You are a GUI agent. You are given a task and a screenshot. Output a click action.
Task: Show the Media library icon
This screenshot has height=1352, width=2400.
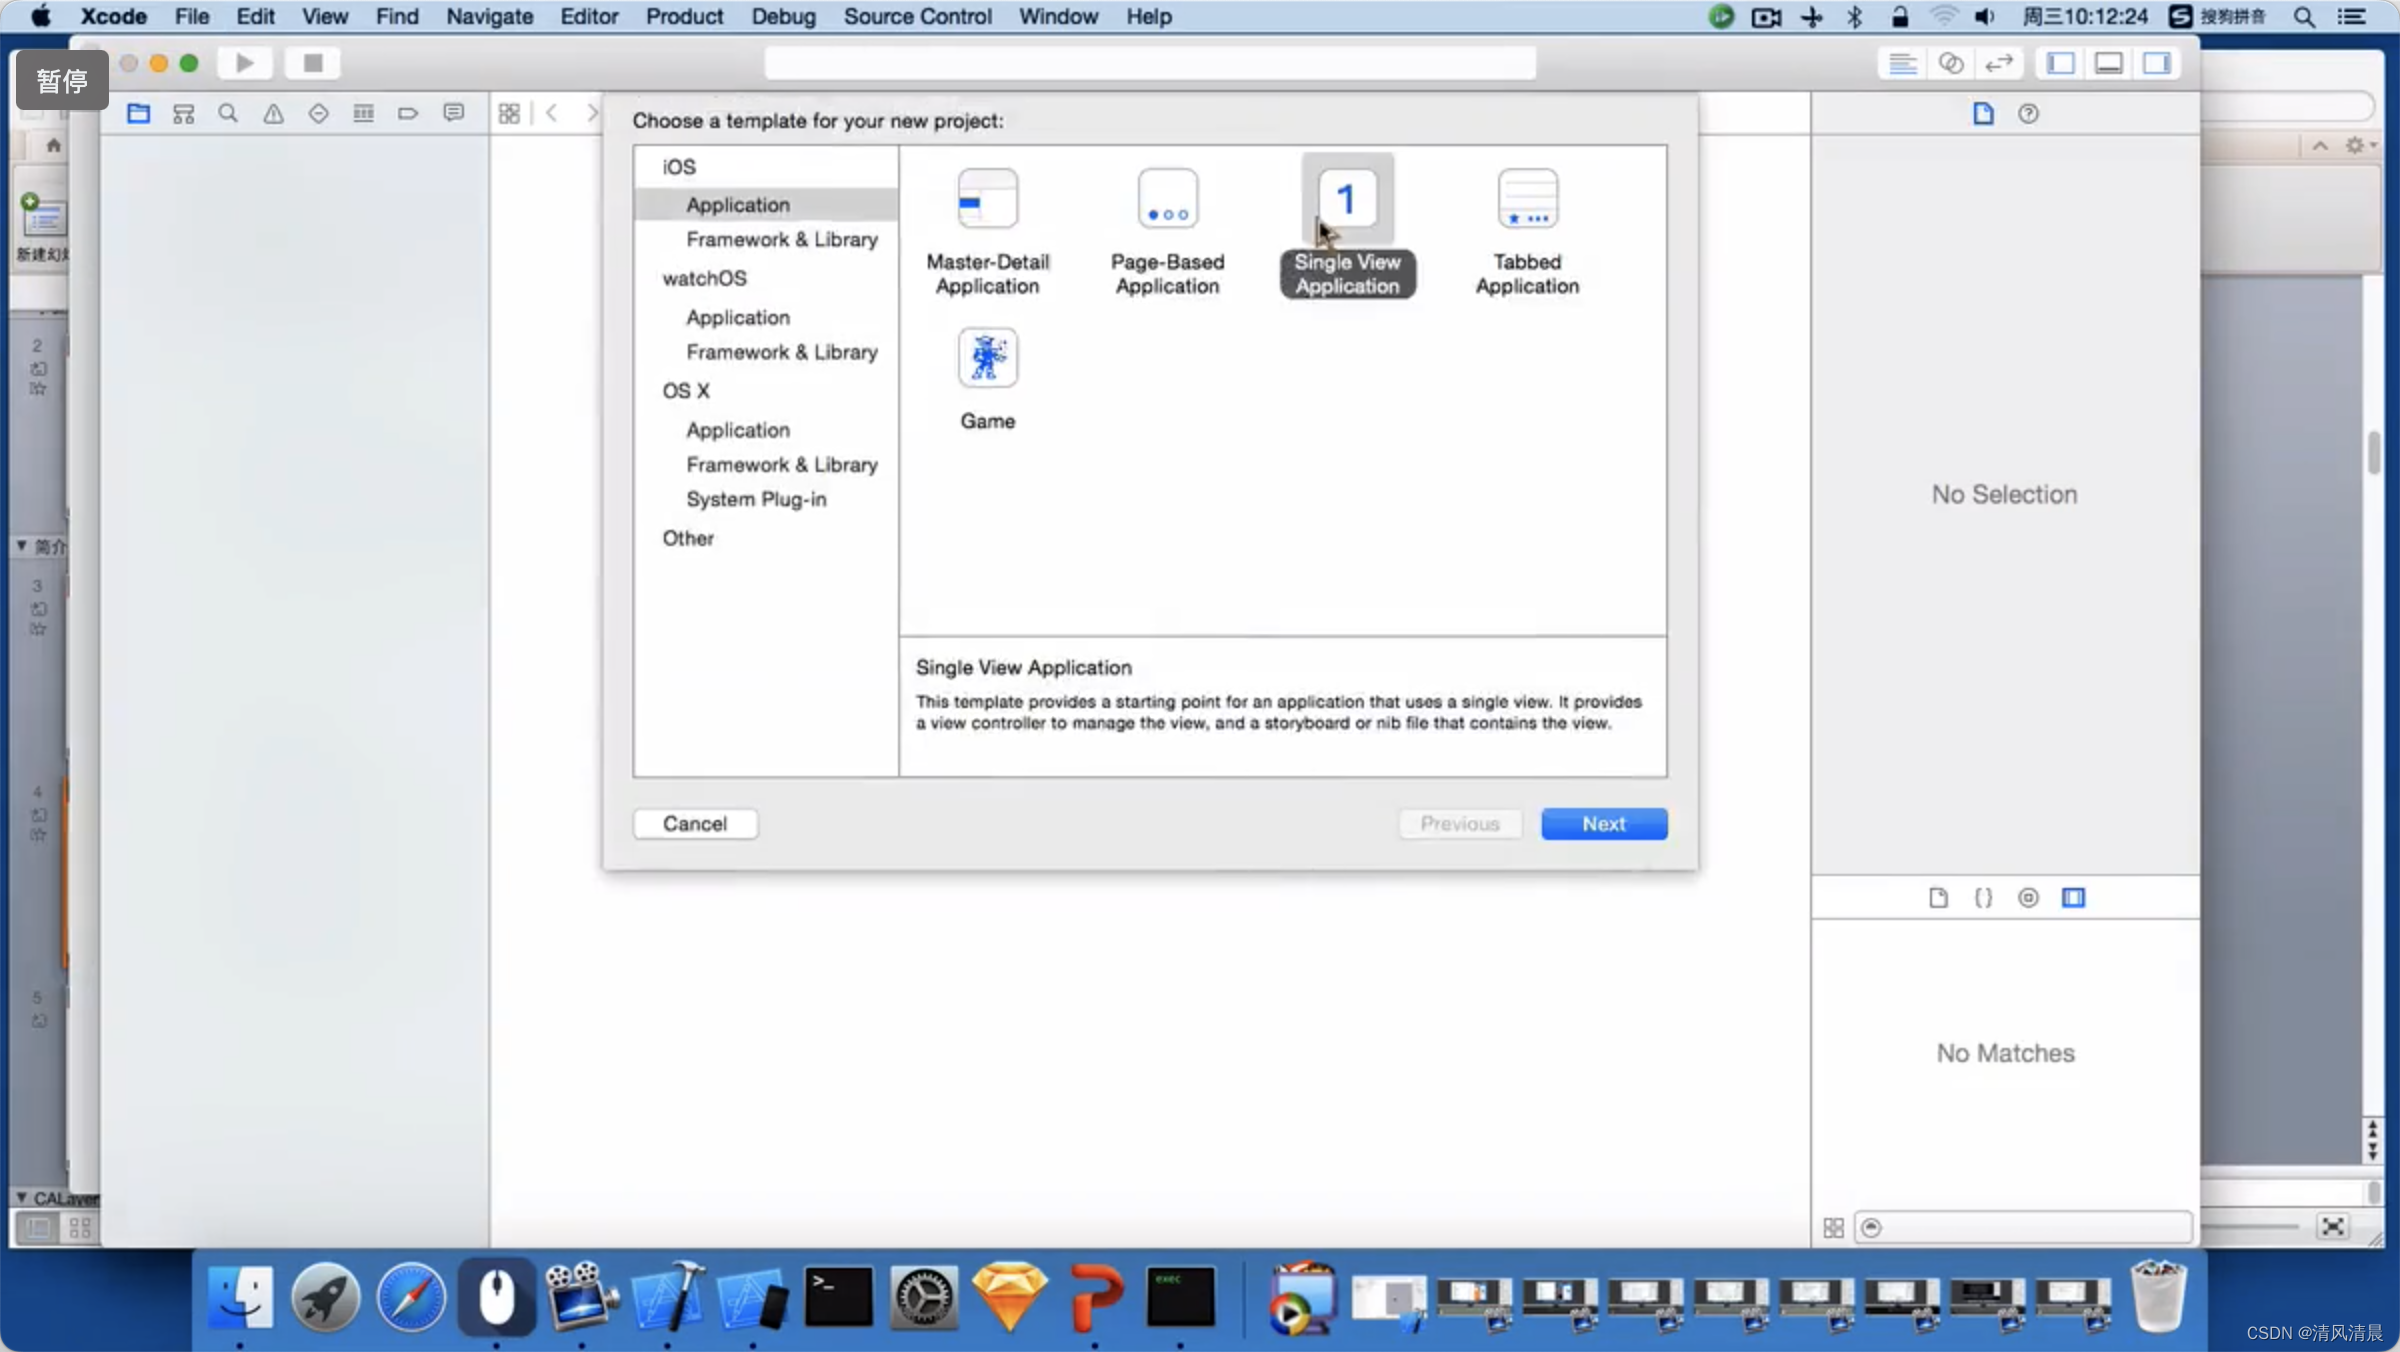coord(2074,897)
